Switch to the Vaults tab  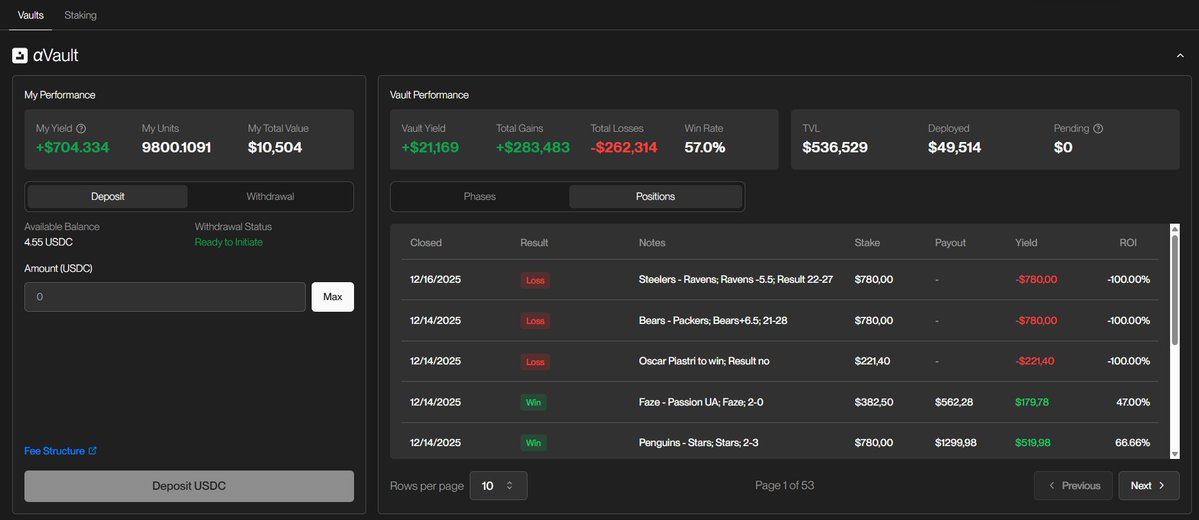tap(31, 15)
